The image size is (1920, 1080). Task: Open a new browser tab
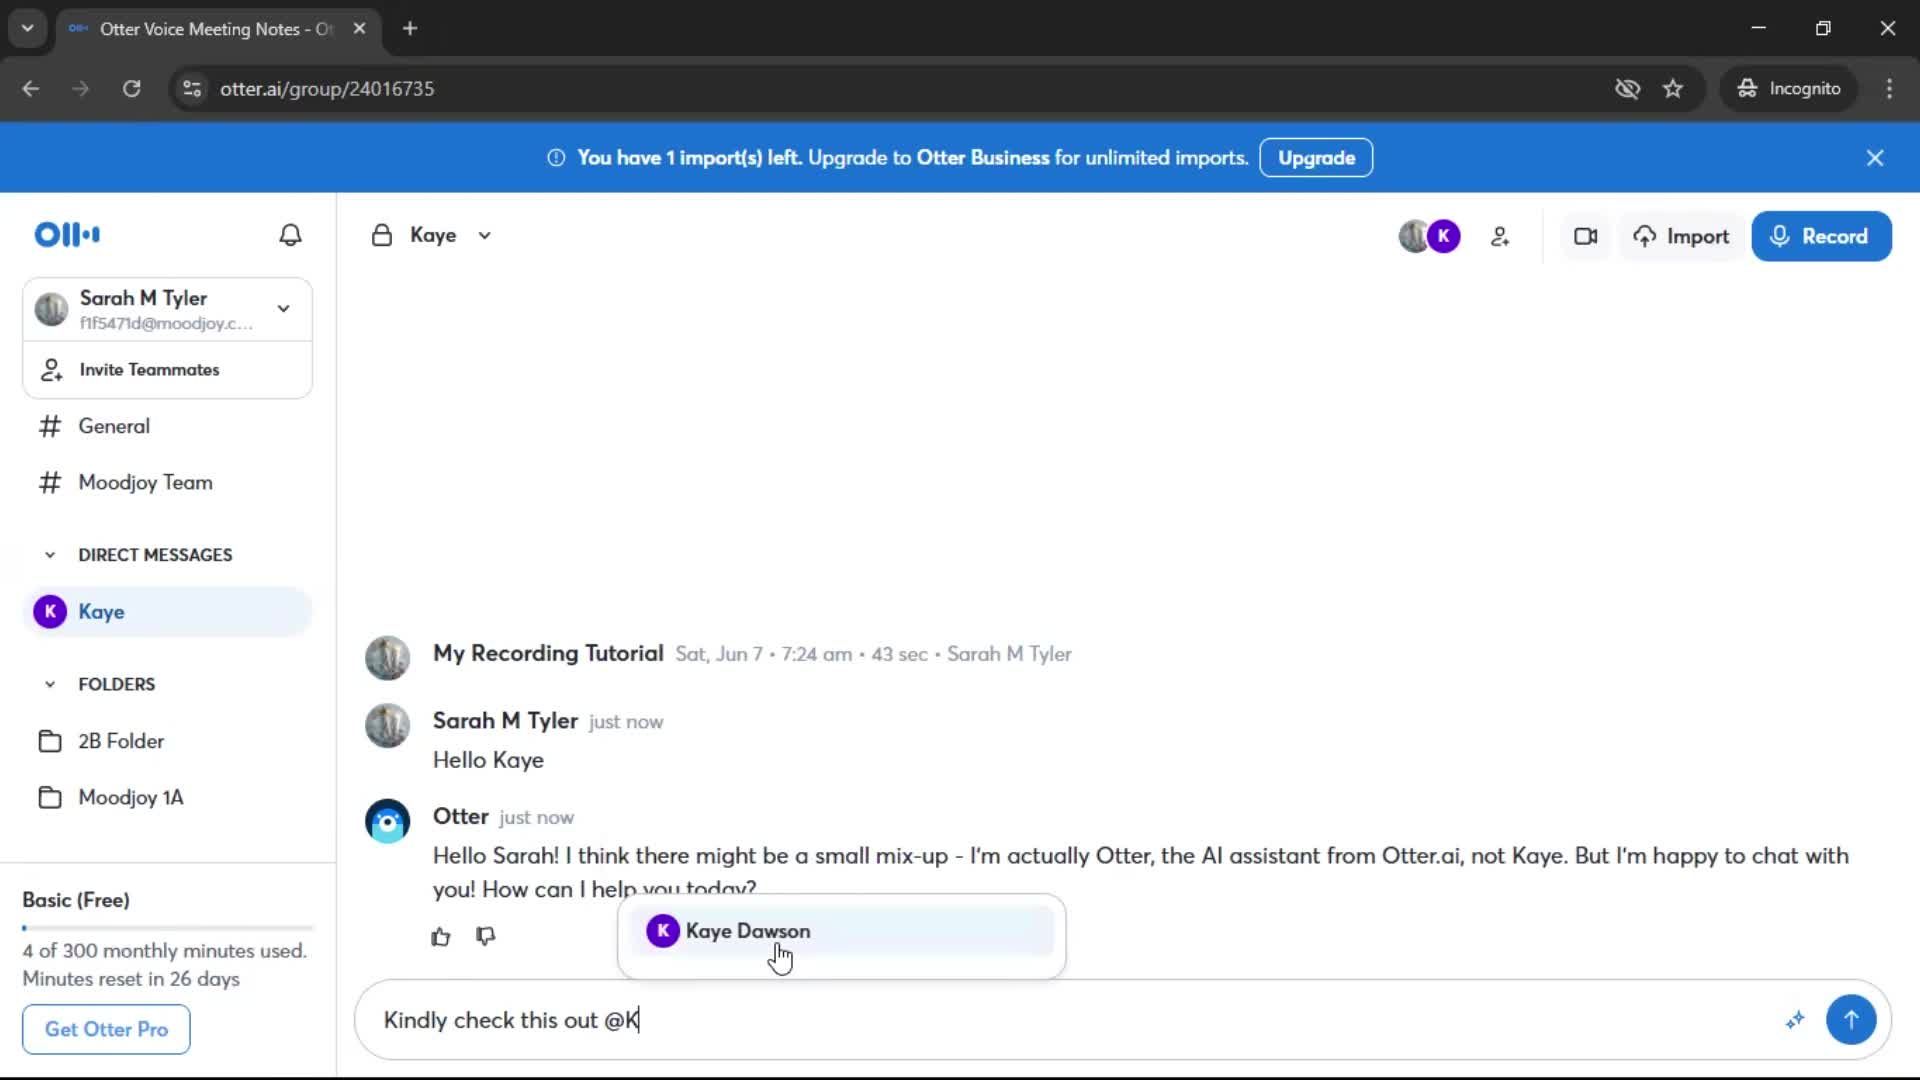click(x=410, y=29)
